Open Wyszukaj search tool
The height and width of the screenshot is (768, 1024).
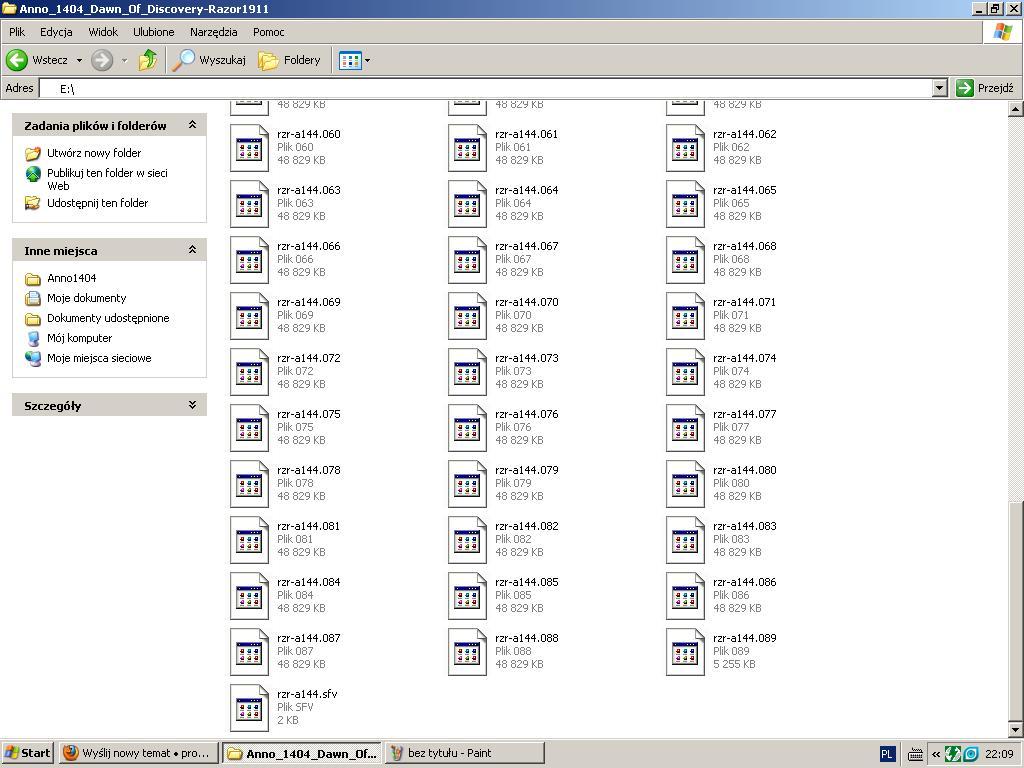209,60
